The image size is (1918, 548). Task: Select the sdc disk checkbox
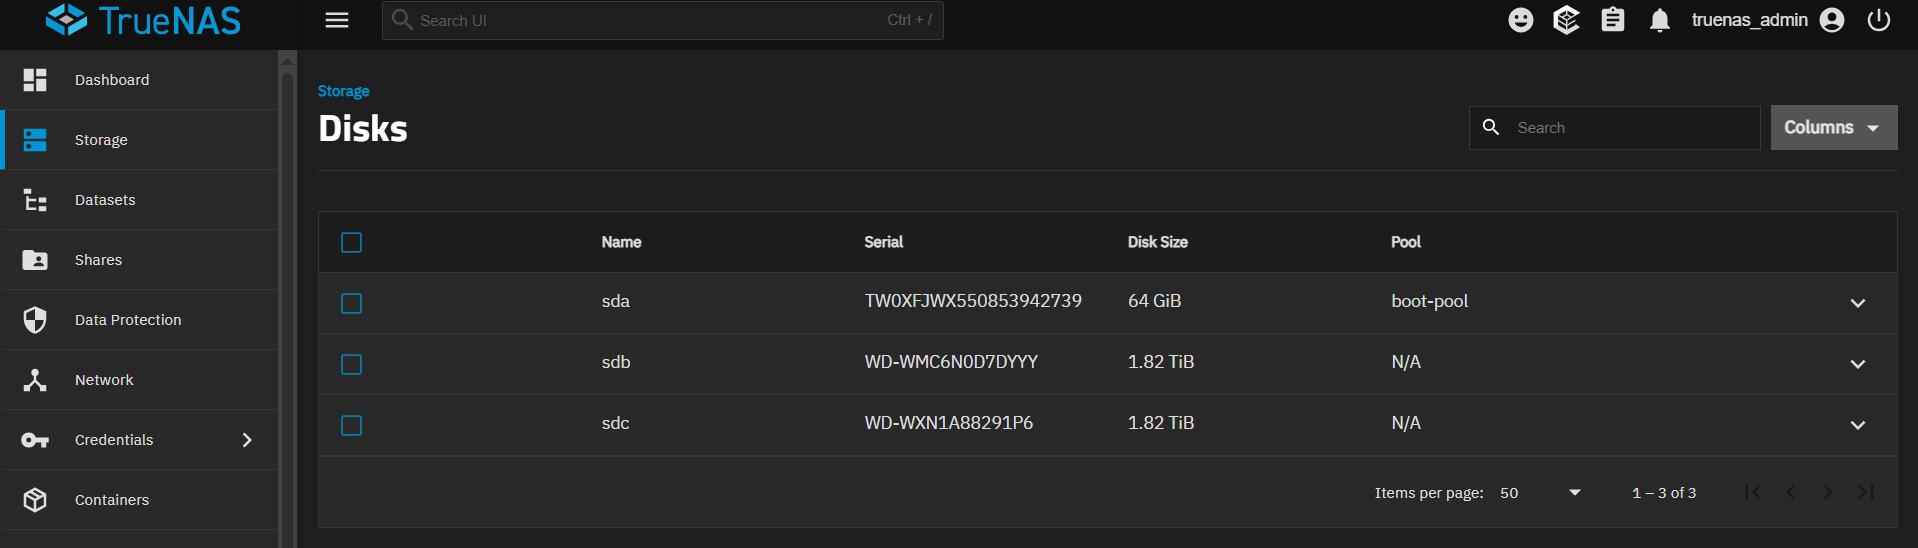click(x=351, y=425)
